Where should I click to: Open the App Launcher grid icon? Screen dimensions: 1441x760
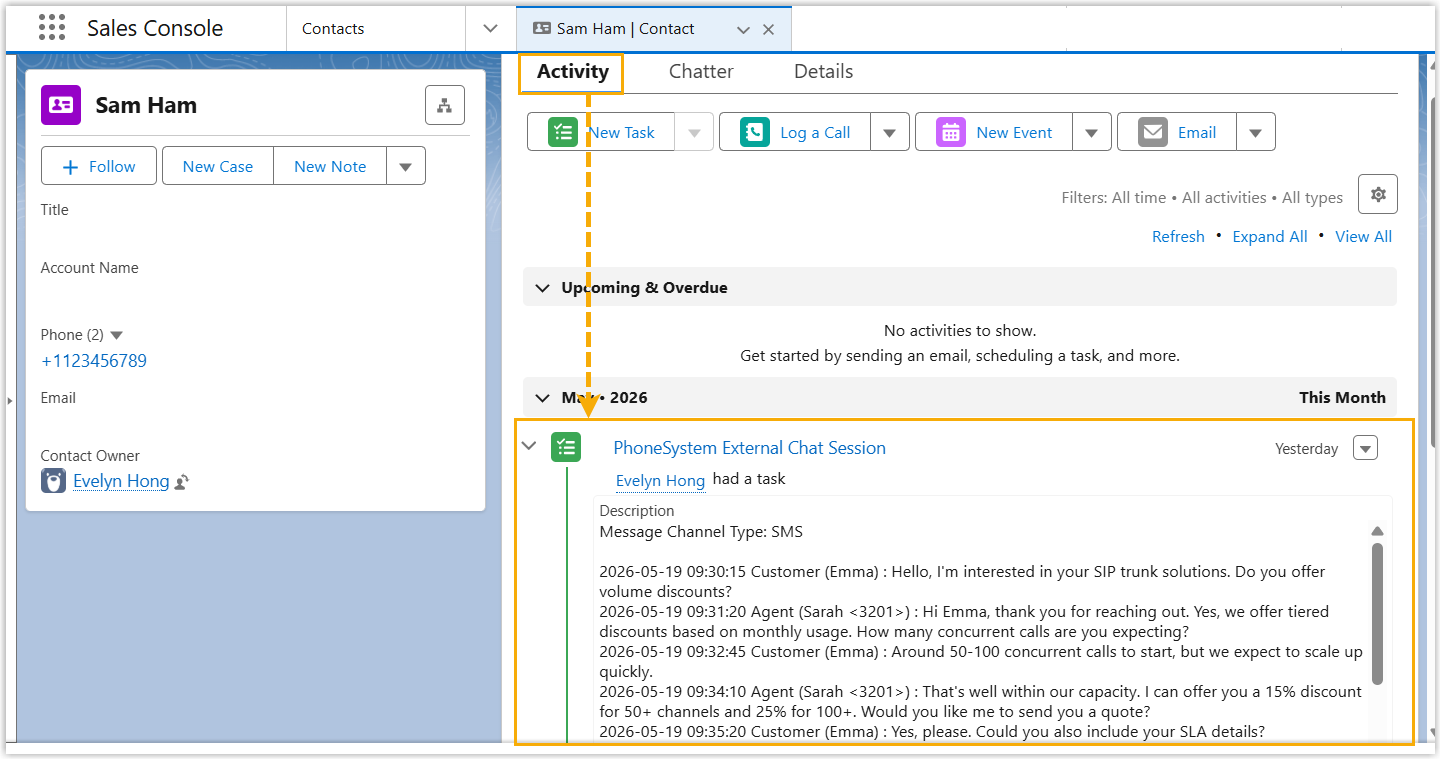52,28
